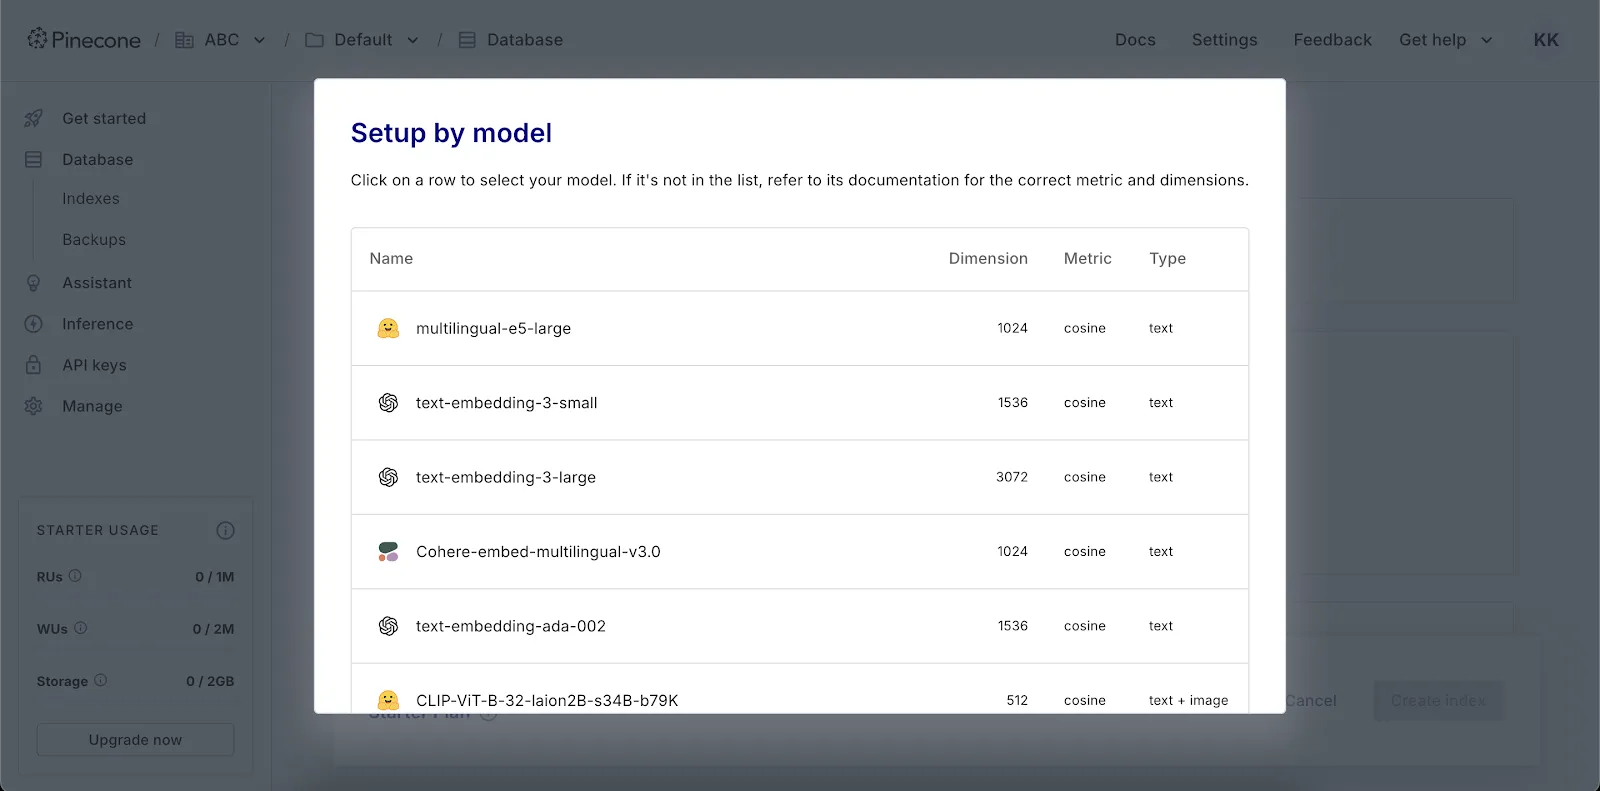
Task: Click the Name column header
Action: point(391,258)
